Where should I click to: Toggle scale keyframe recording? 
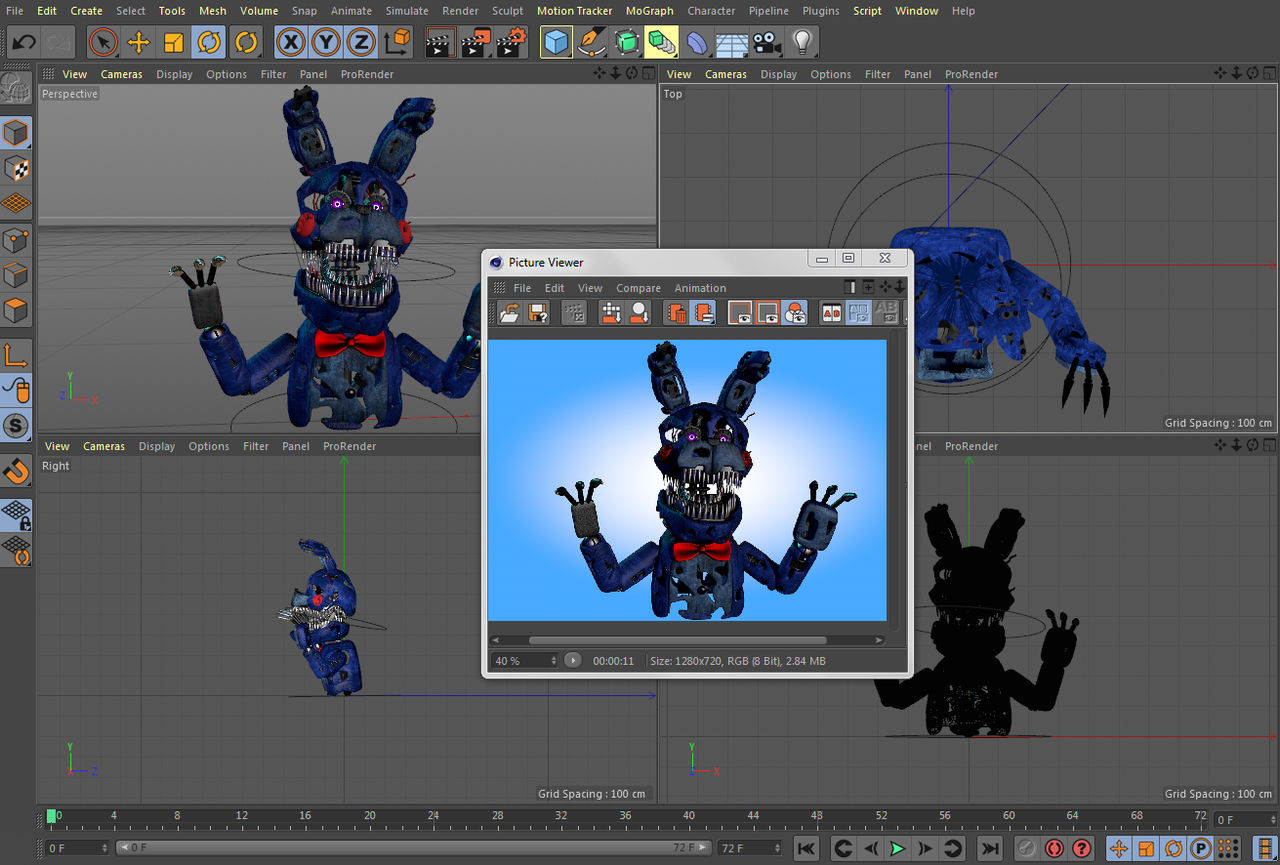[1146, 849]
